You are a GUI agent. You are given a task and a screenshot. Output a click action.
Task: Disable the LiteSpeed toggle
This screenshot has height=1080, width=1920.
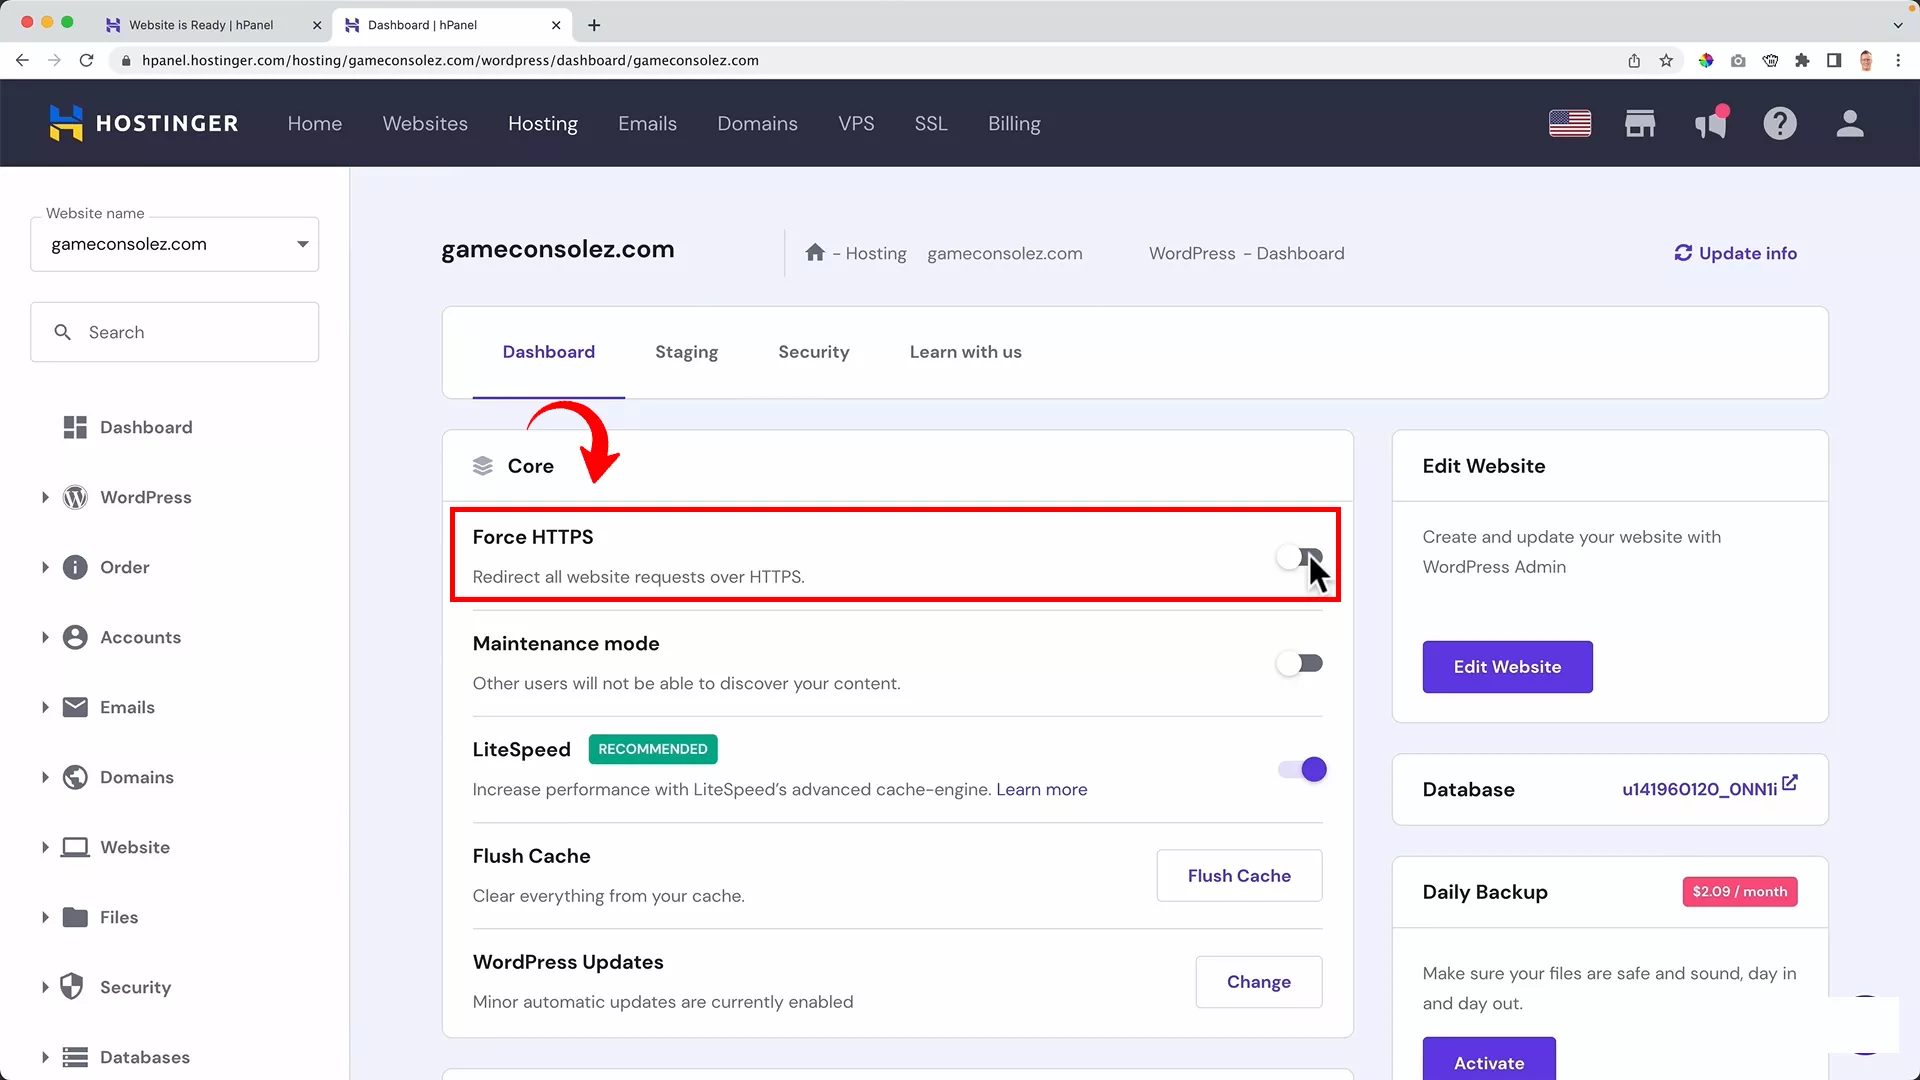click(x=1301, y=770)
